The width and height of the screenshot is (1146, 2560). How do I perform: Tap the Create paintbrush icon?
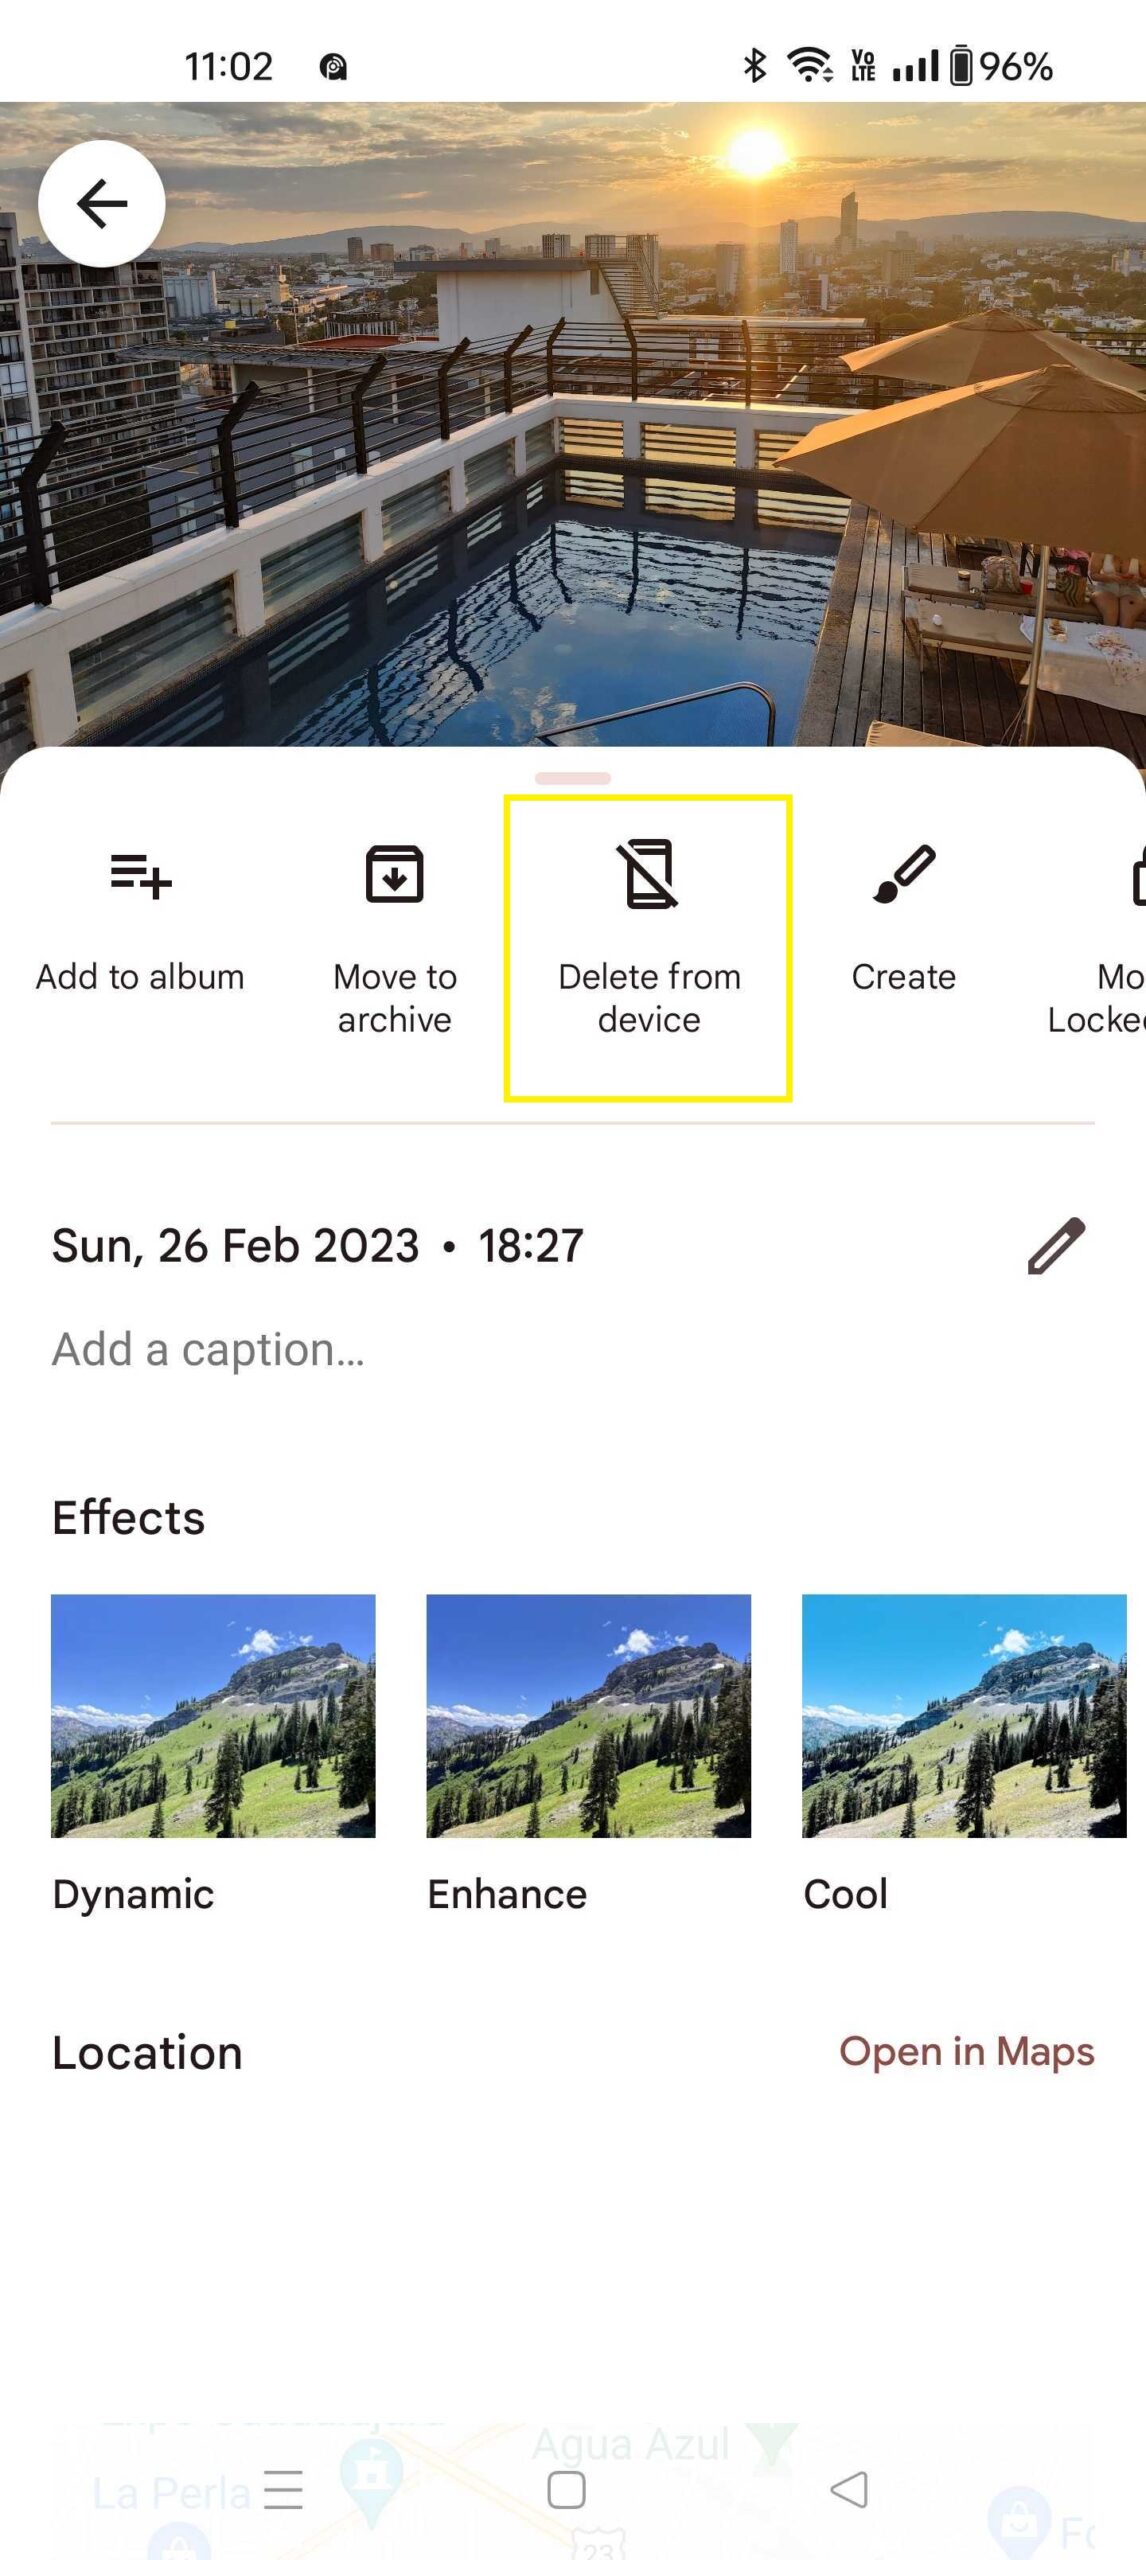click(904, 875)
